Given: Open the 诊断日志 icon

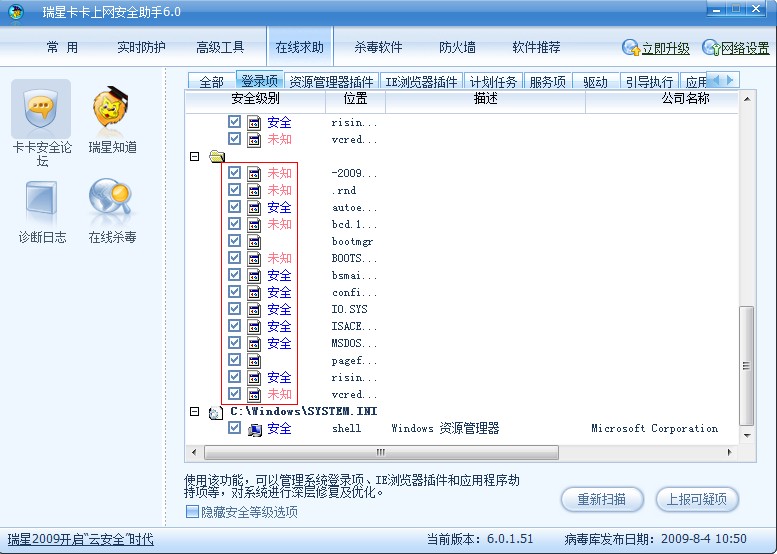Looking at the screenshot, I should (x=42, y=199).
